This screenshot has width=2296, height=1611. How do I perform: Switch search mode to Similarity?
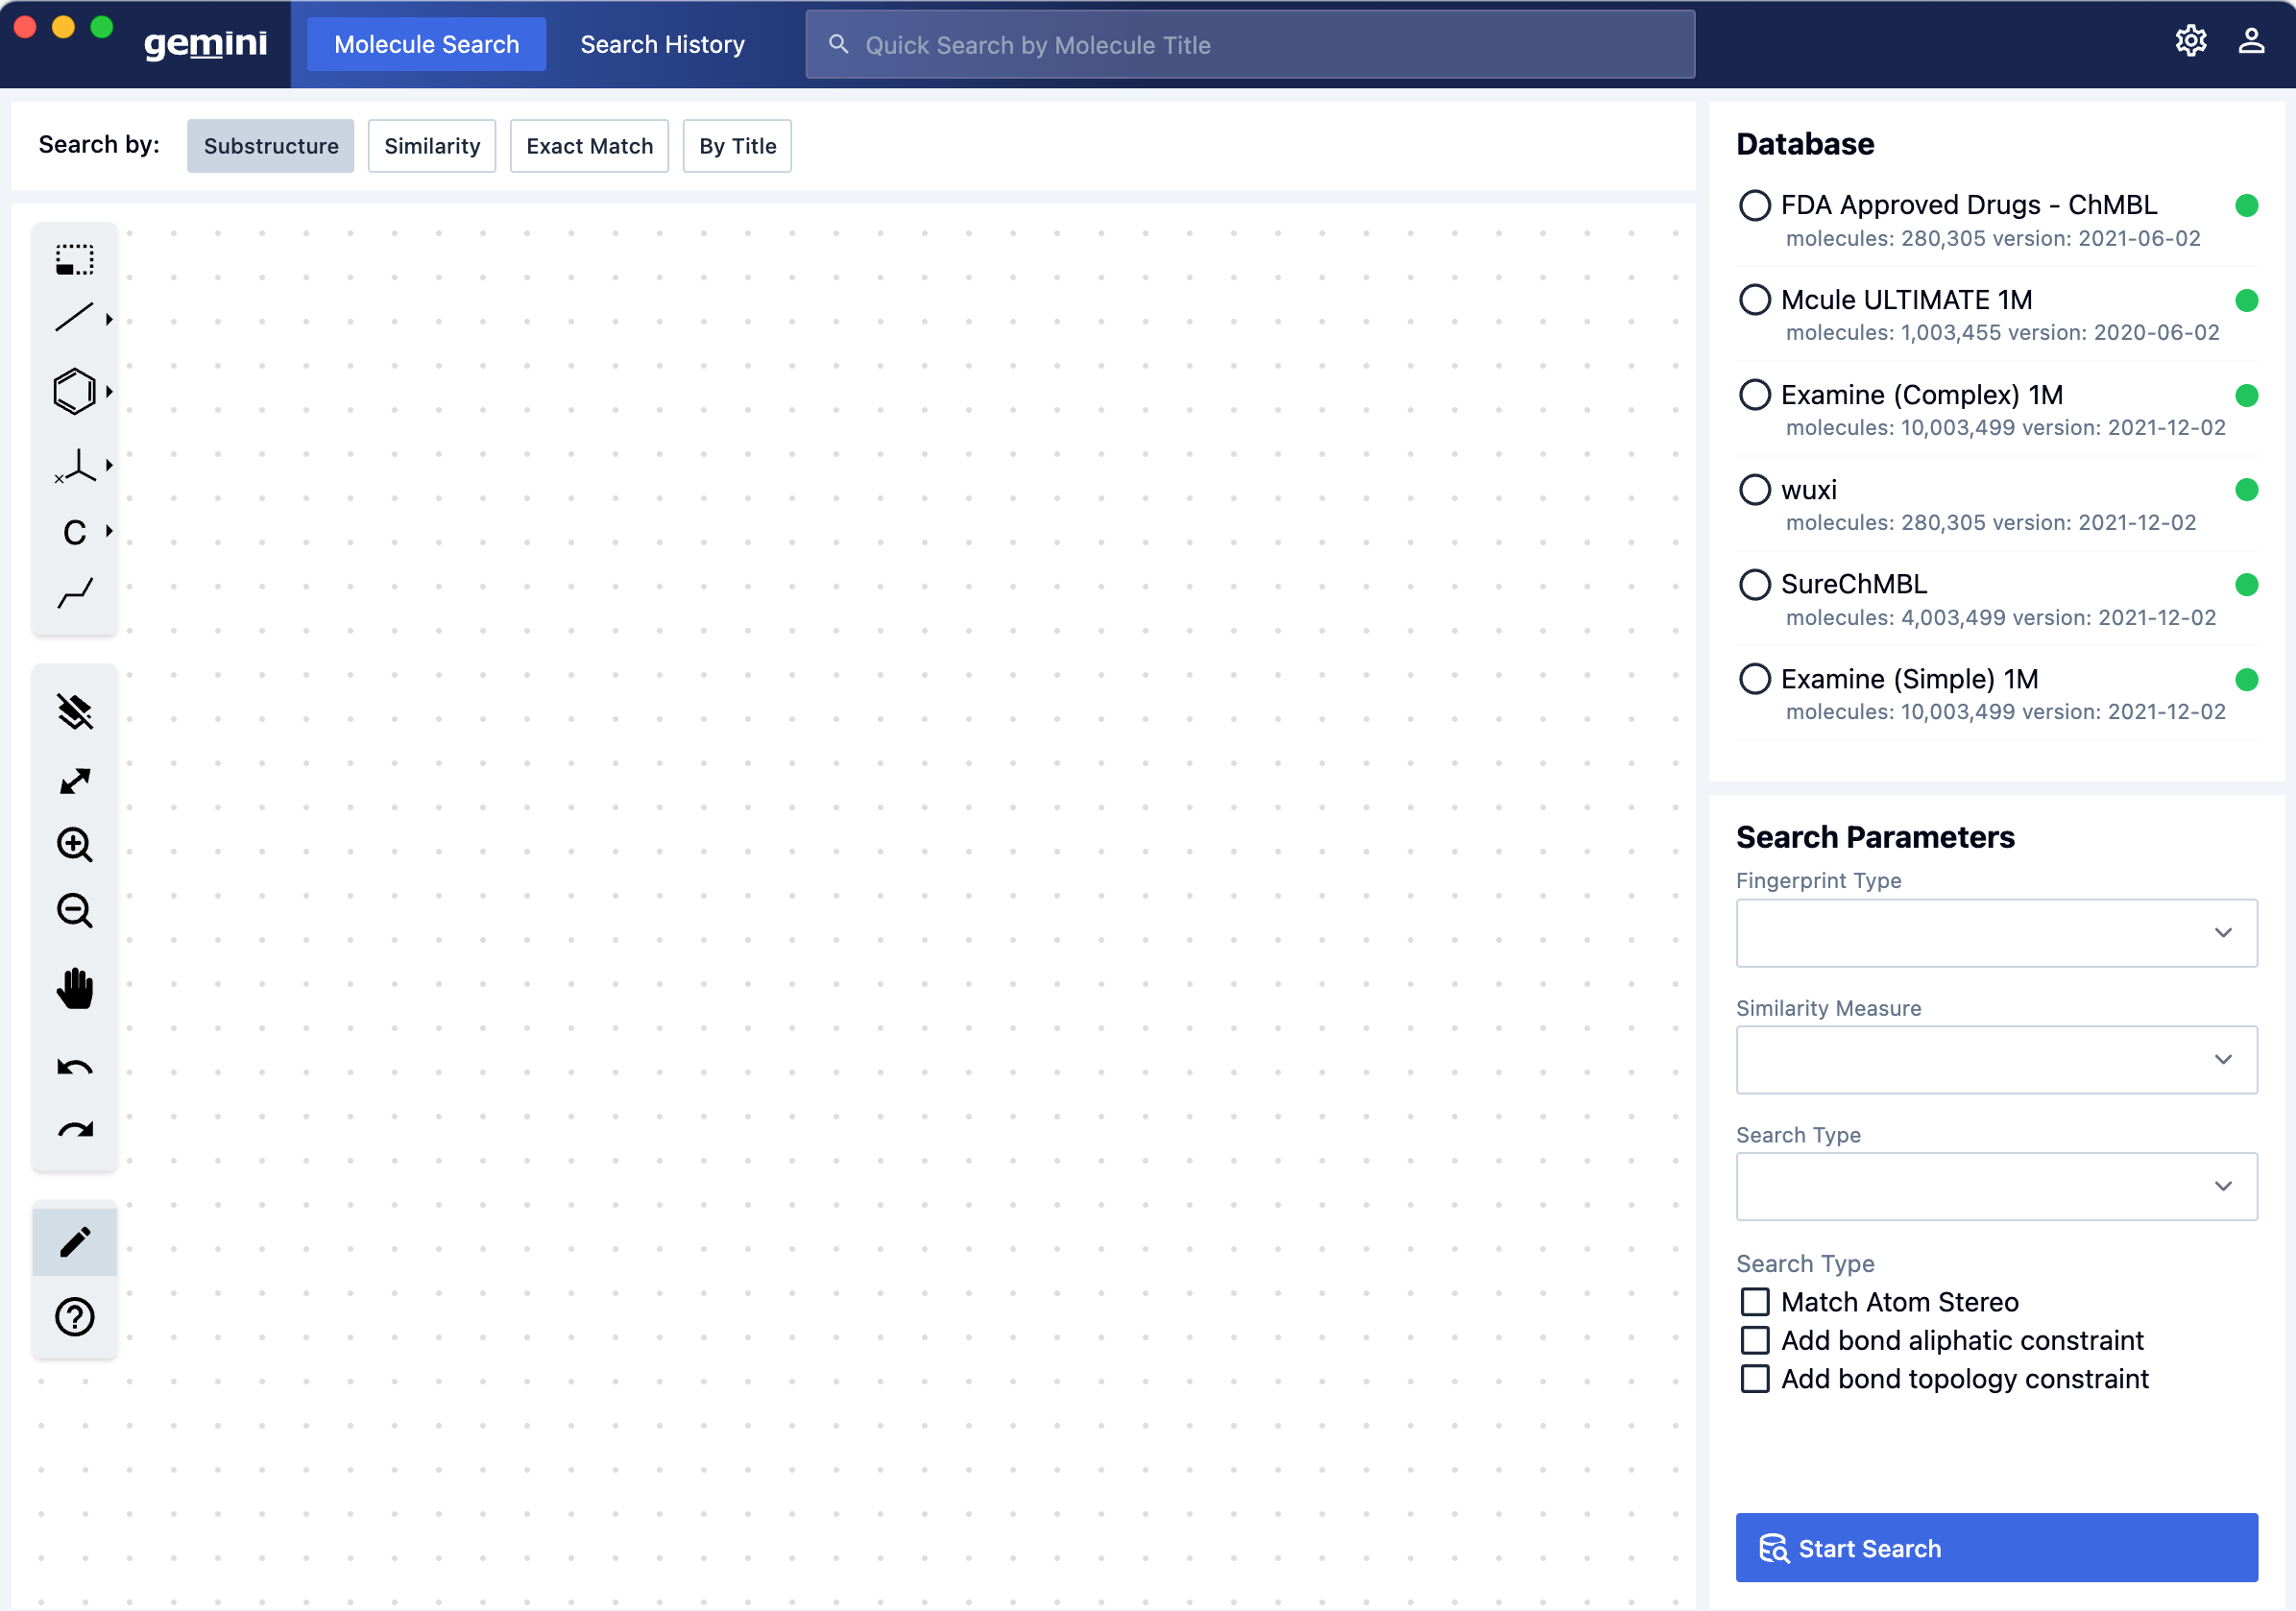pos(431,145)
